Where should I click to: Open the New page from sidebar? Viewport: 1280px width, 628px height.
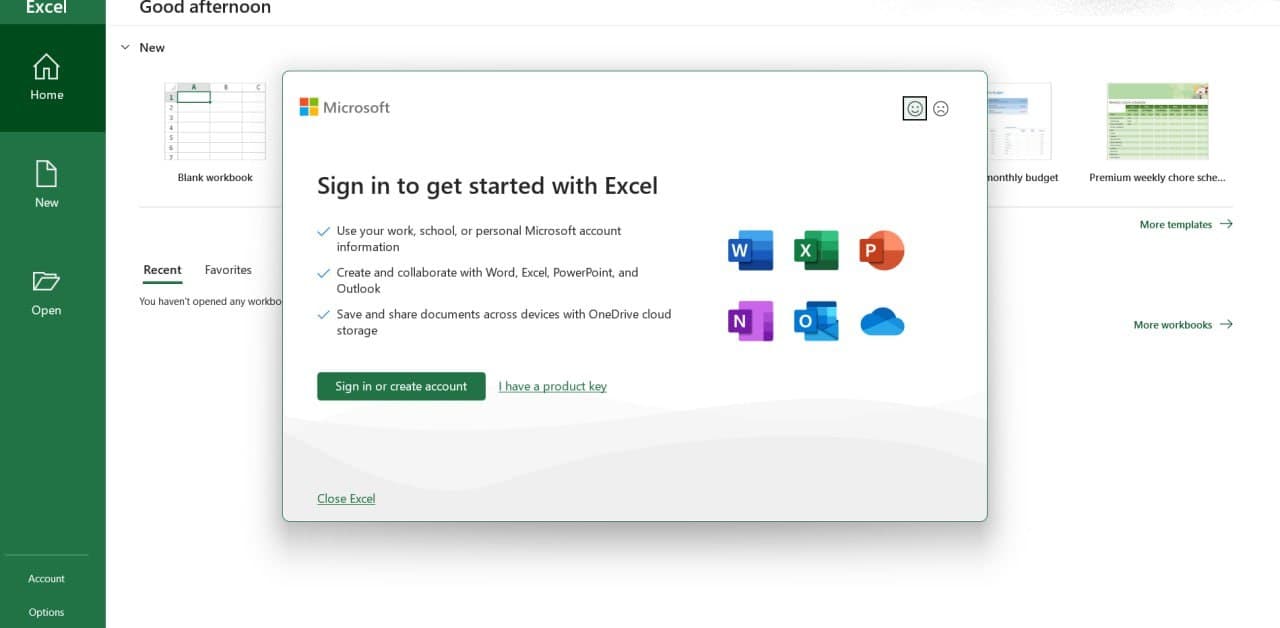[47, 185]
